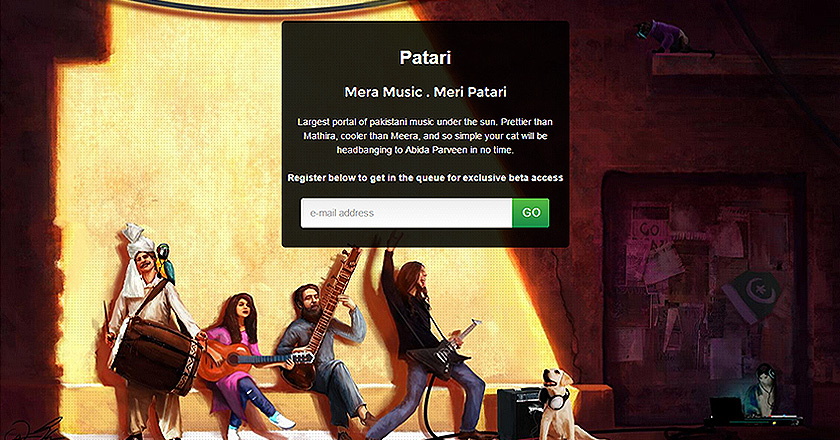Click the purple cat on the upper ledge
Viewport: 840px width, 440px height.
[664, 35]
